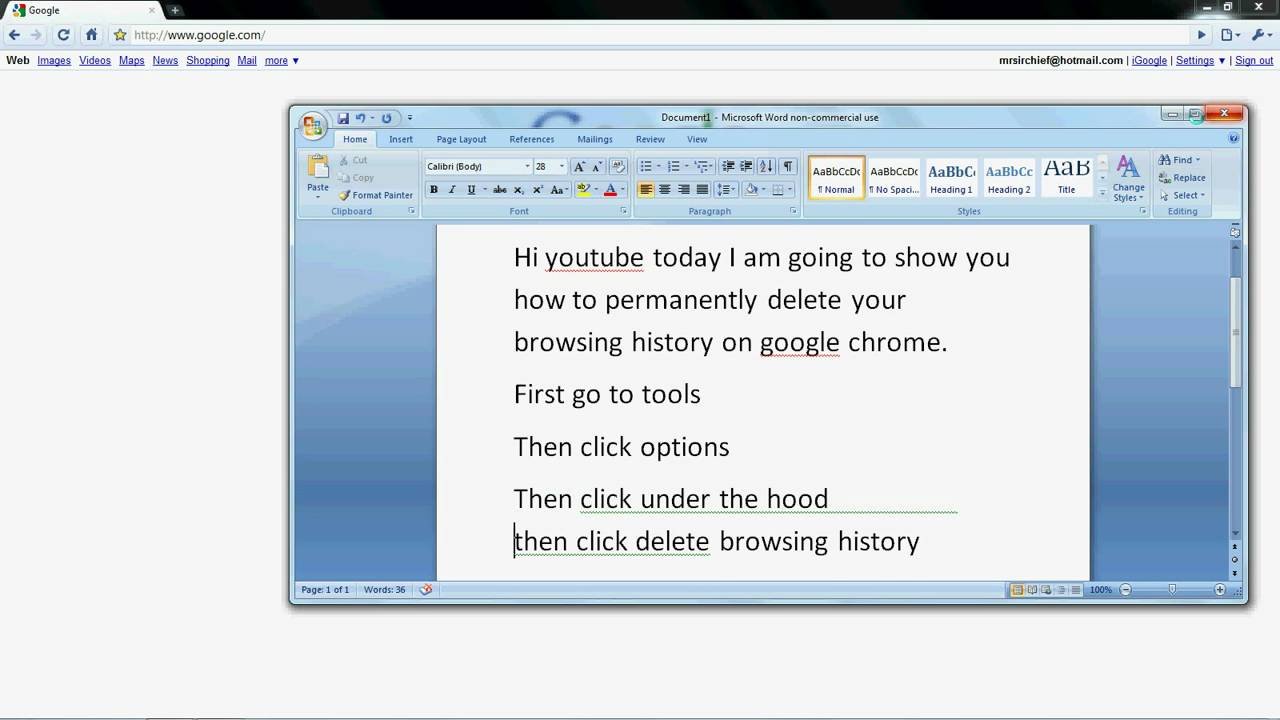
Task: Toggle italic formatting
Action: pyautogui.click(x=451, y=189)
